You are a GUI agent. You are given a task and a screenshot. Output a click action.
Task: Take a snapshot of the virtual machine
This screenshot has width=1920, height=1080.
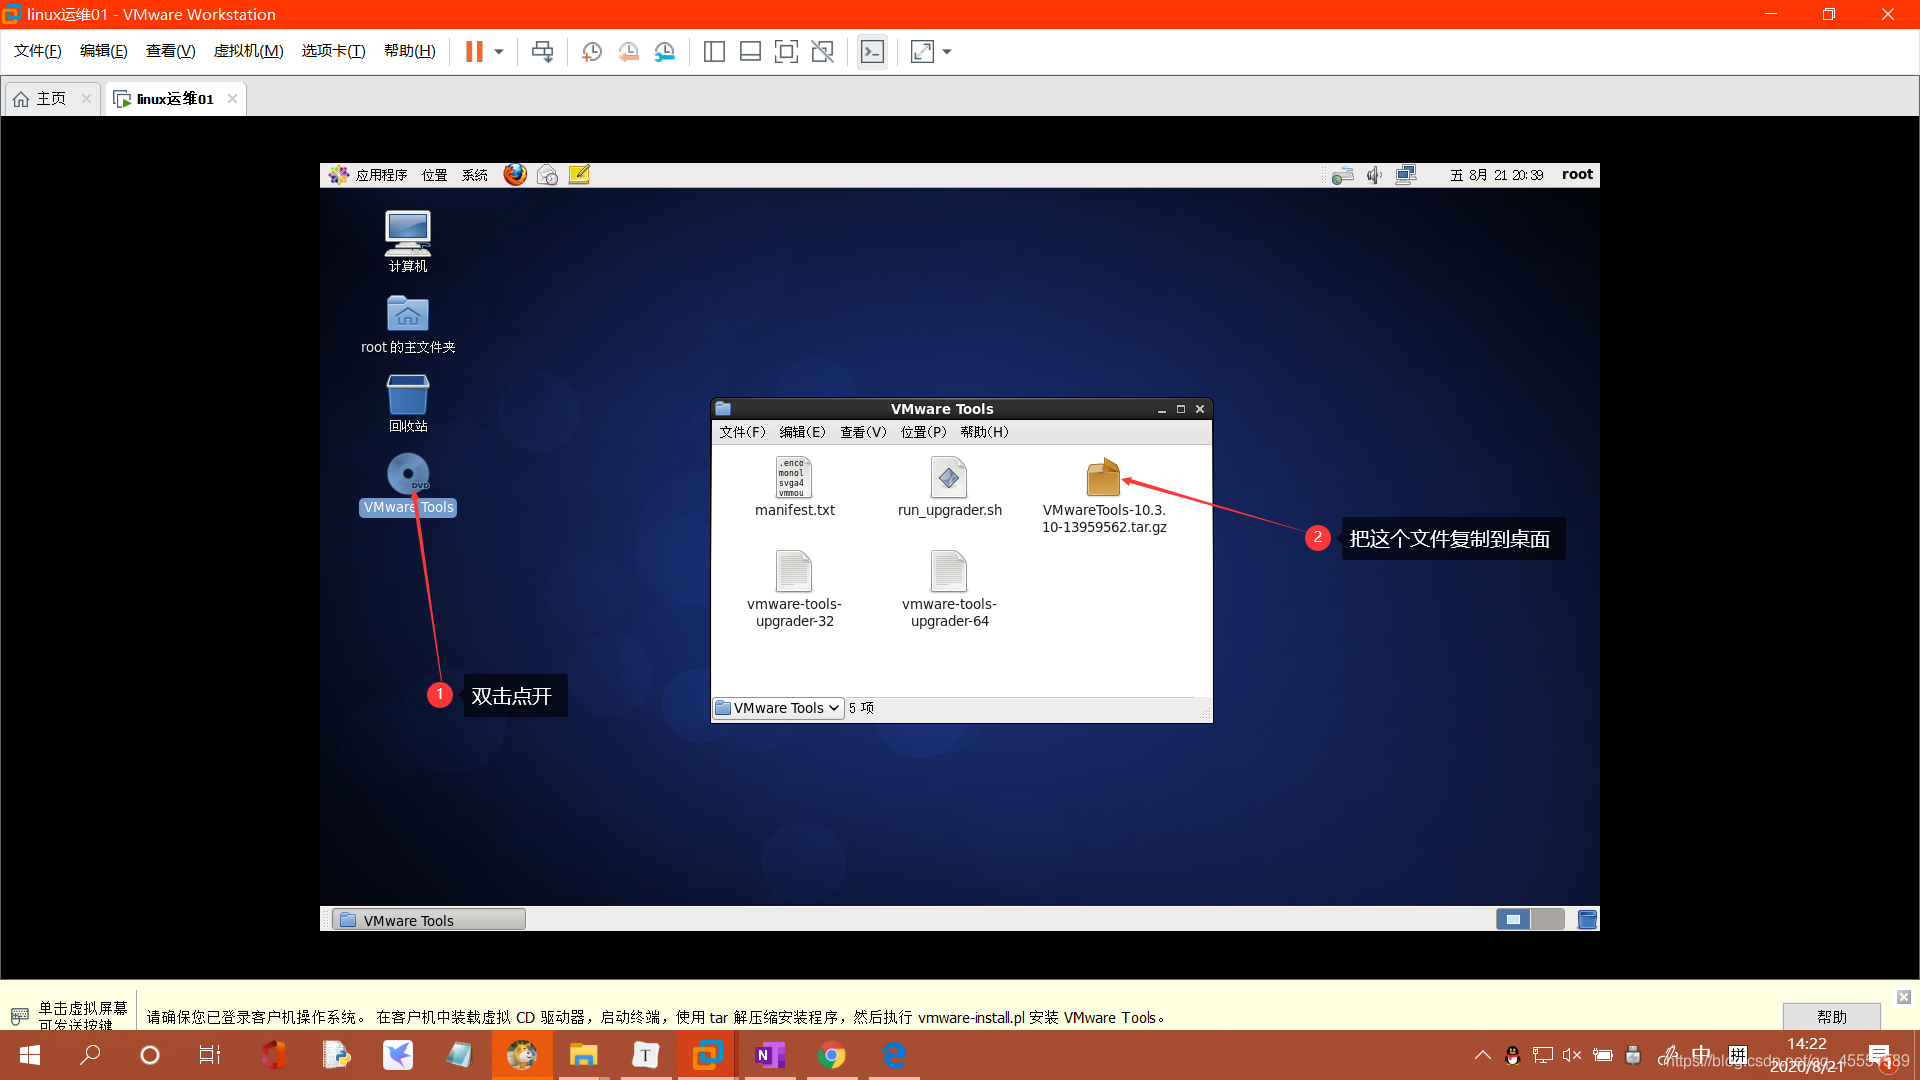click(592, 52)
